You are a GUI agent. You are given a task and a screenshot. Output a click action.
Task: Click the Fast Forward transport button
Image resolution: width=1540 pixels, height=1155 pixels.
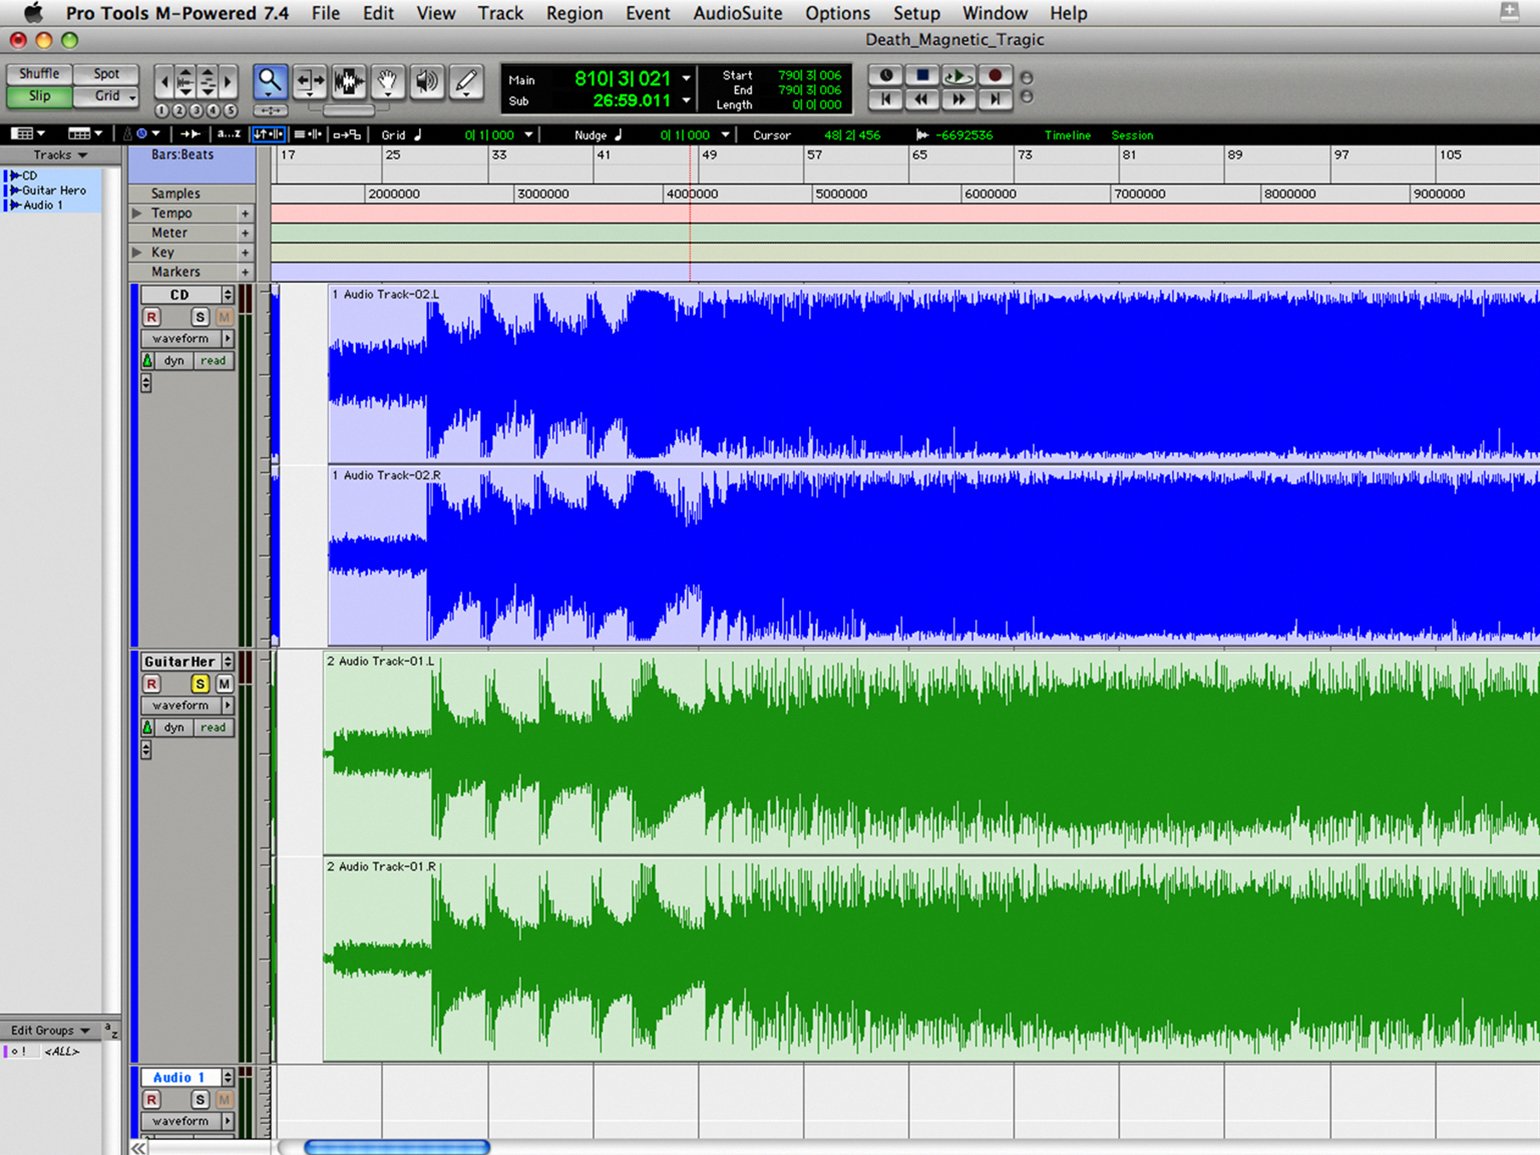959,99
